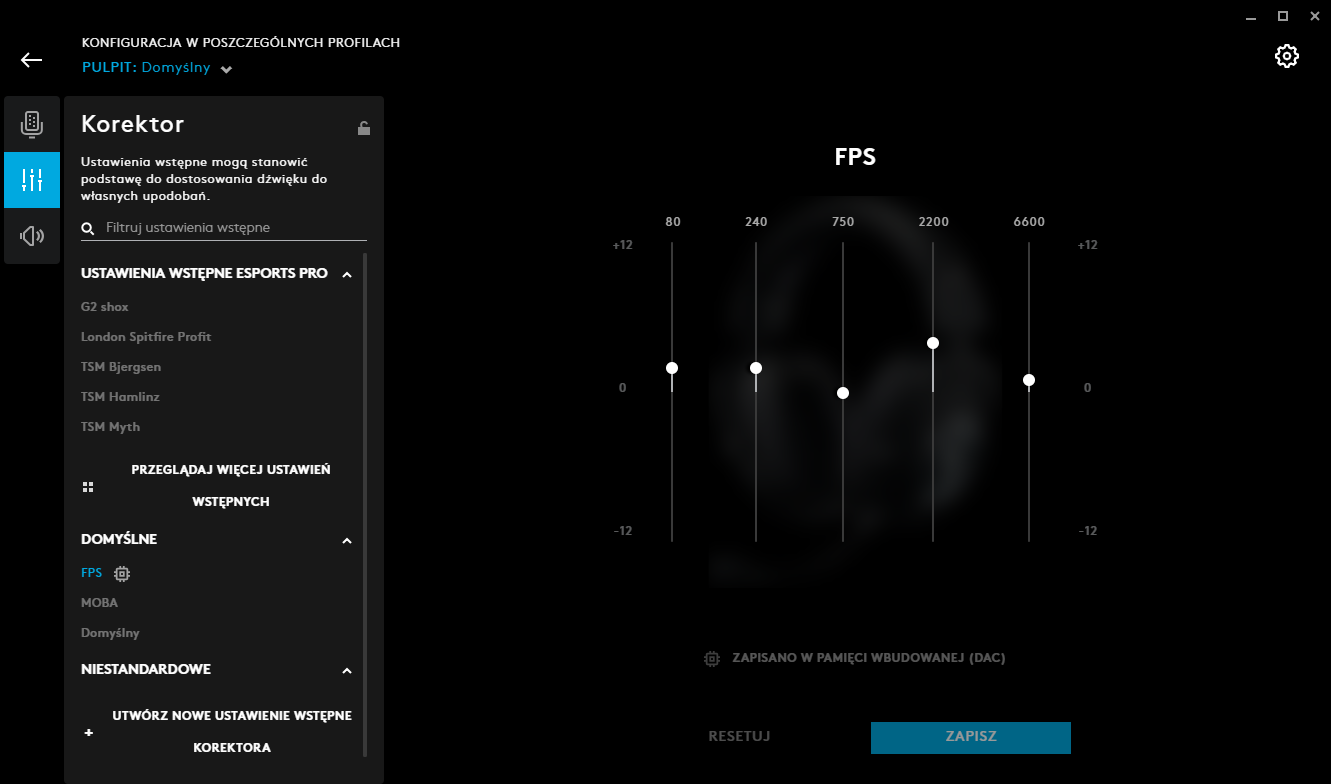Click the 6600 Hz slider handle
The width and height of the screenshot is (1331, 784).
[x=1029, y=380]
